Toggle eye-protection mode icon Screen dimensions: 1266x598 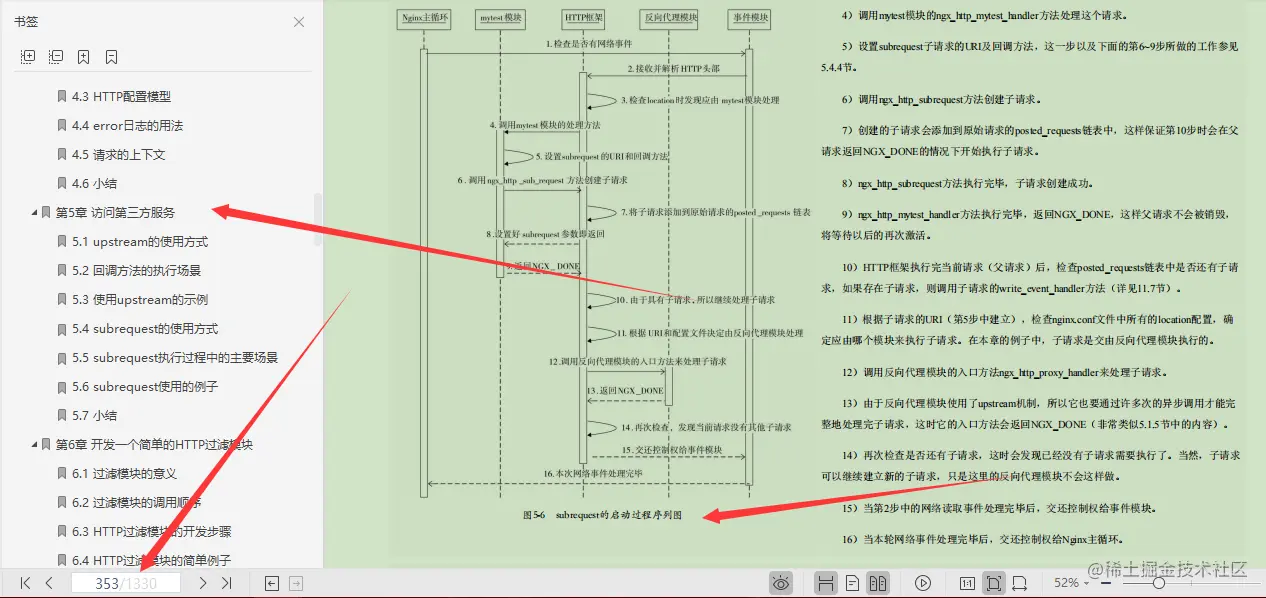pos(782,583)
